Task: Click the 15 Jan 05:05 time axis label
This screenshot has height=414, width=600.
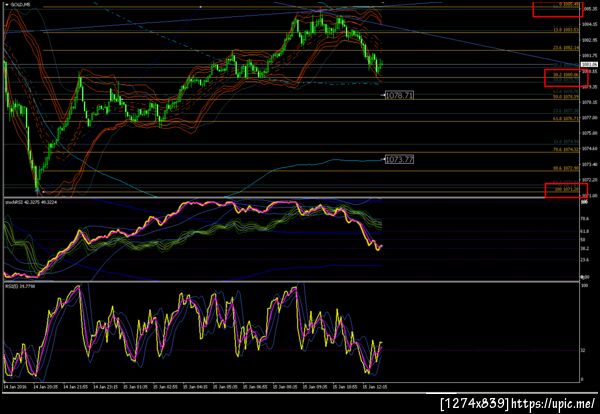Action: [225, 387]
